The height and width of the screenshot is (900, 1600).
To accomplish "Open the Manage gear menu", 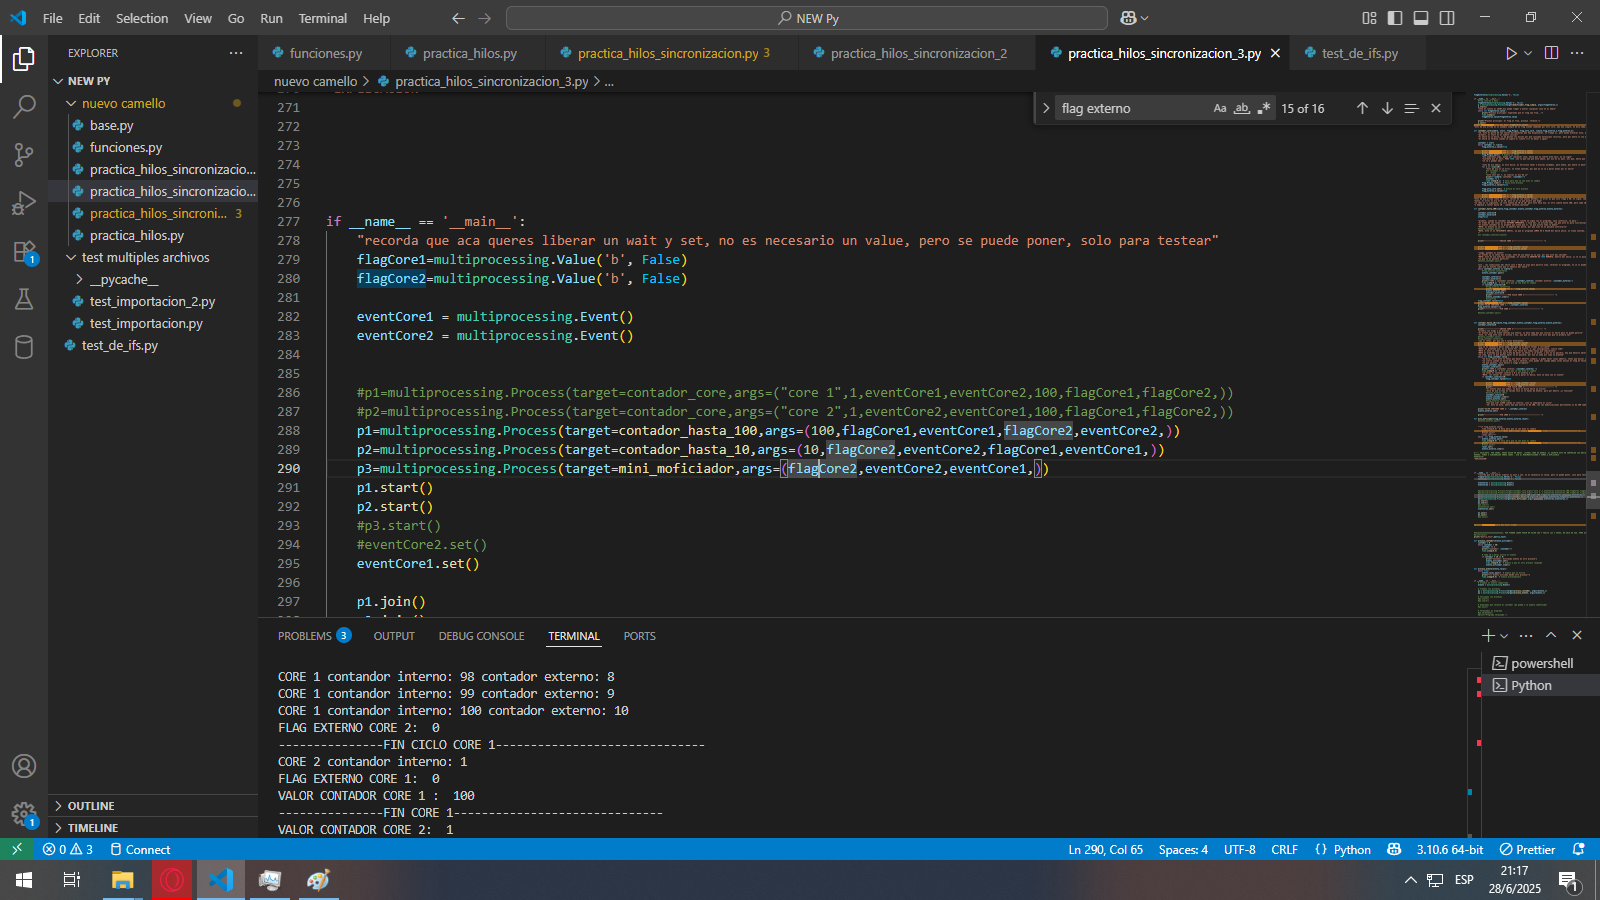I will (24, 814).
